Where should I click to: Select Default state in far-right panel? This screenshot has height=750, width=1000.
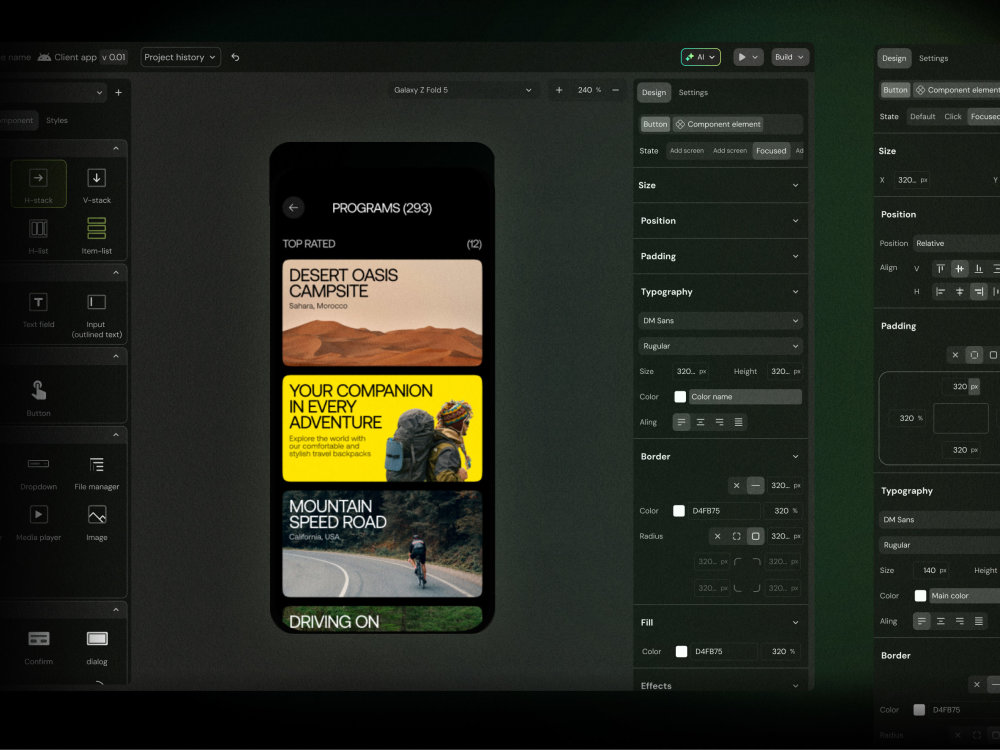coord(922,117)
